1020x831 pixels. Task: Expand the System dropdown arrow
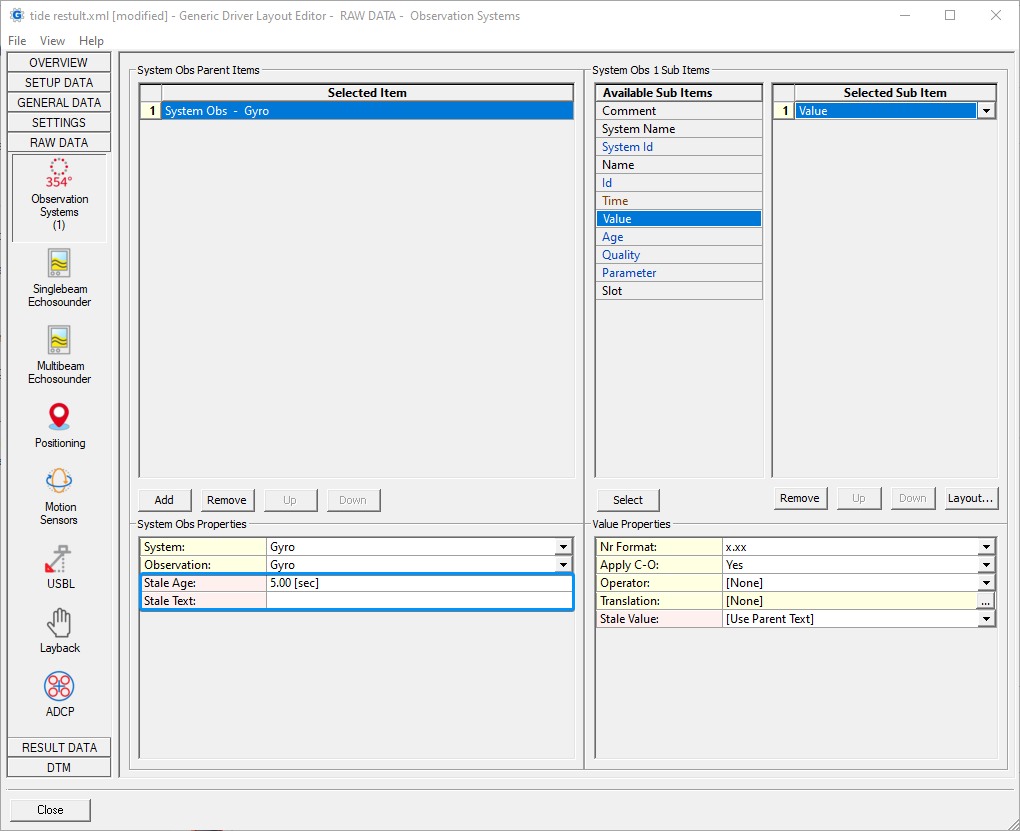(x=564, y=547)
